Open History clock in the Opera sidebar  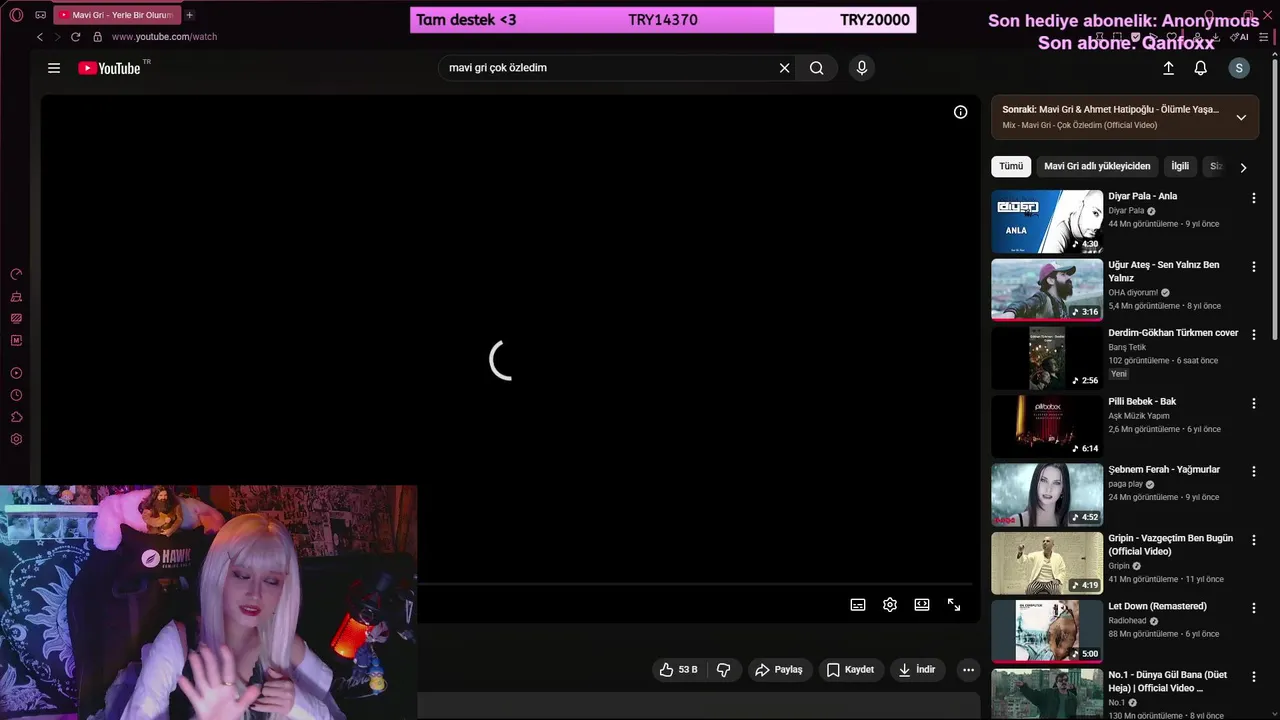pos(16,395)
